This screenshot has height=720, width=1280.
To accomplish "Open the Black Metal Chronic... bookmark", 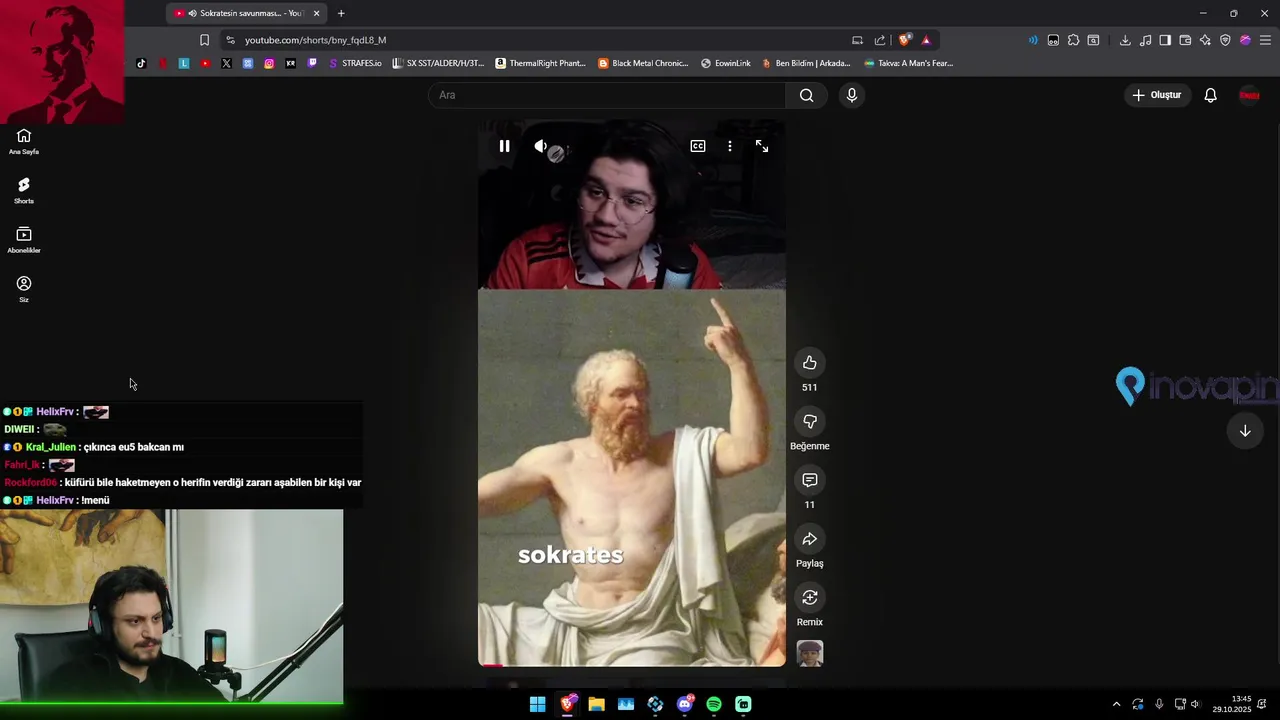I will (x=643, y=63).
